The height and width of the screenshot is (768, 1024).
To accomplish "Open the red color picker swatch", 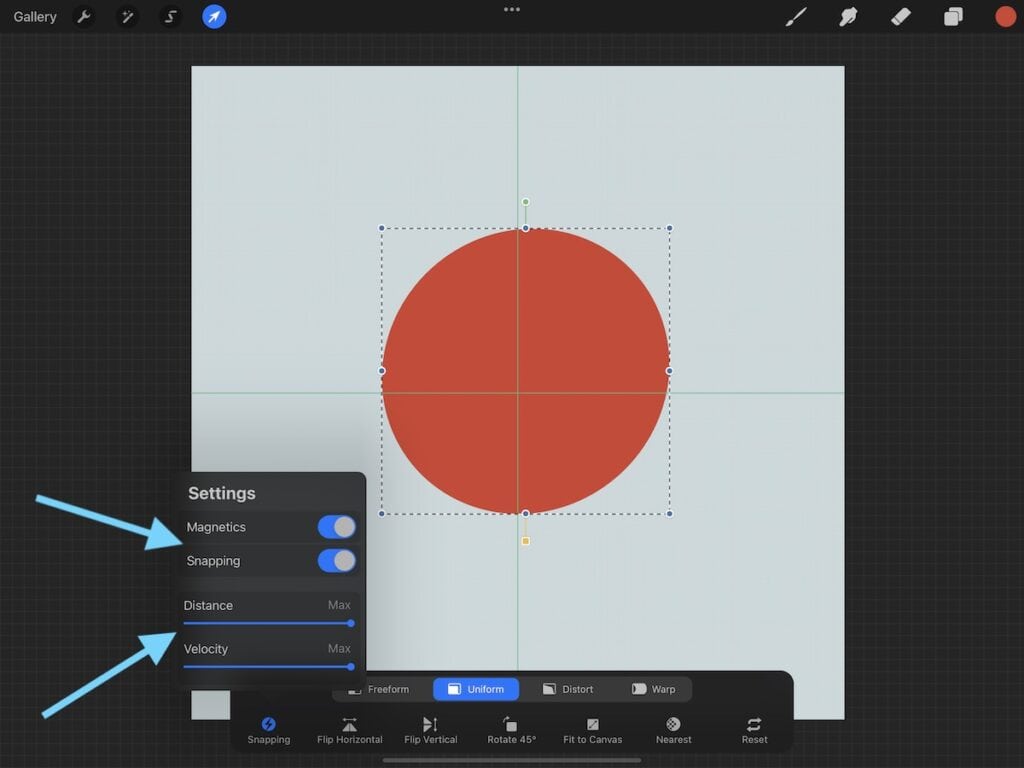I will pyautogui.click(x=1005, y=17).
